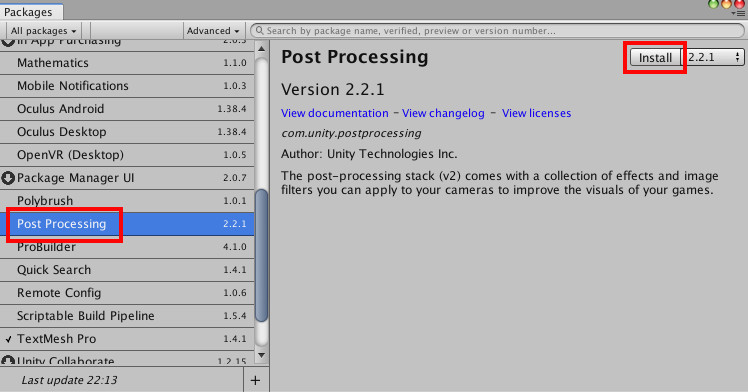748x392 pixels.
Task: Select the ProBuilder package
Action: pos(127,247)
